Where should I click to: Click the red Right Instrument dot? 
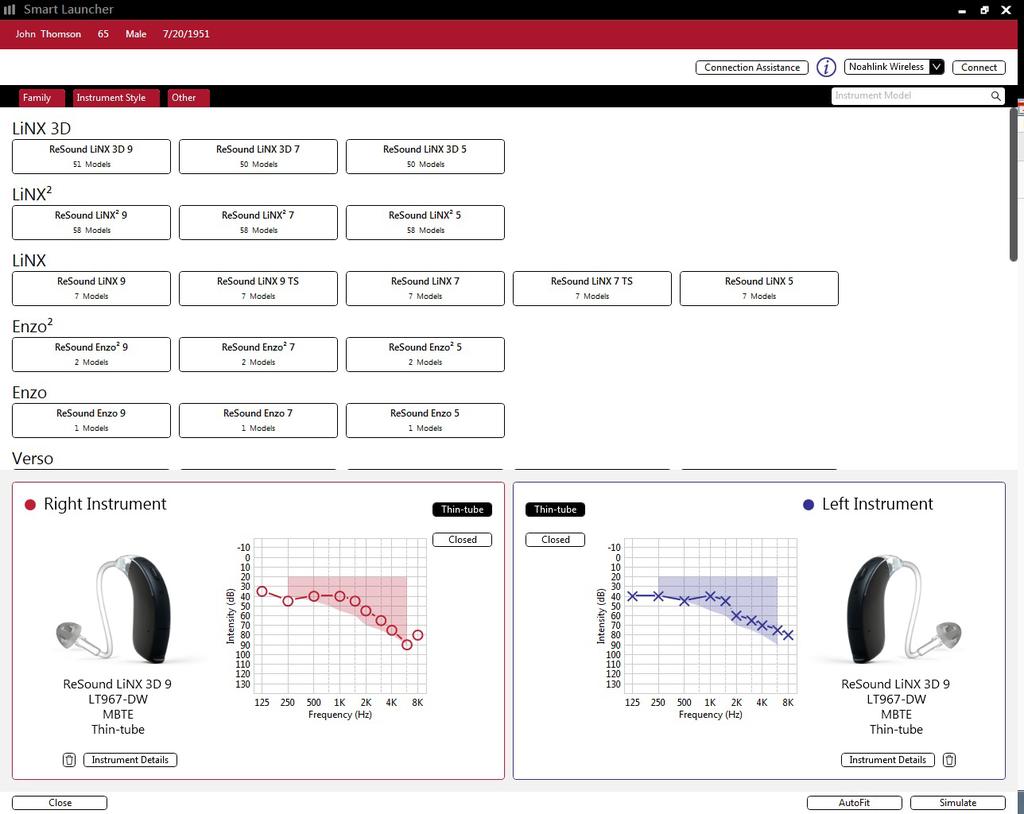(x=30, y=504)
